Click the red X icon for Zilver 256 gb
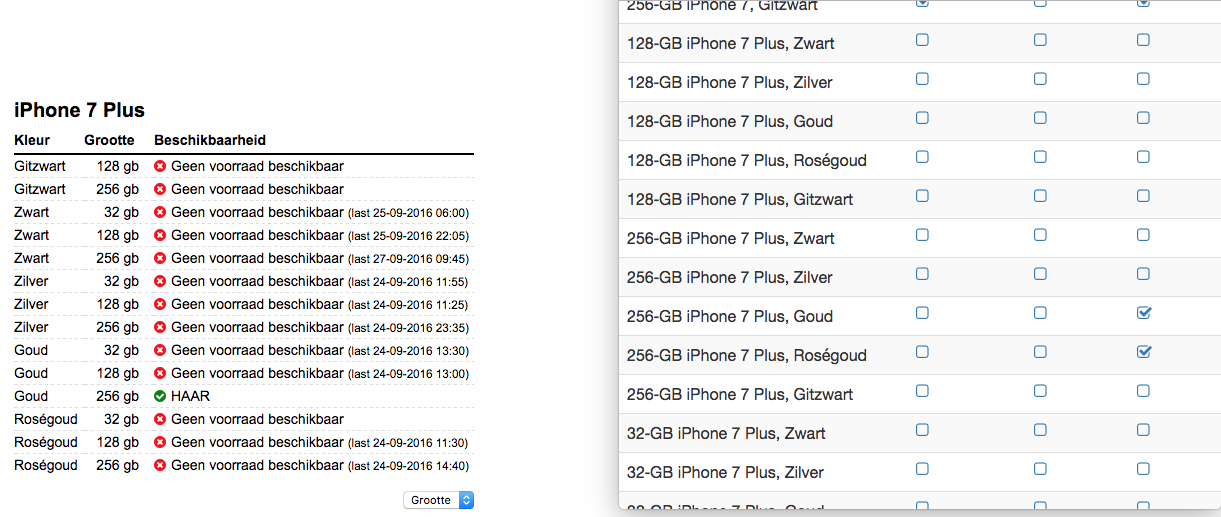This screenshot has height=517, width=1221. (160, 327)
